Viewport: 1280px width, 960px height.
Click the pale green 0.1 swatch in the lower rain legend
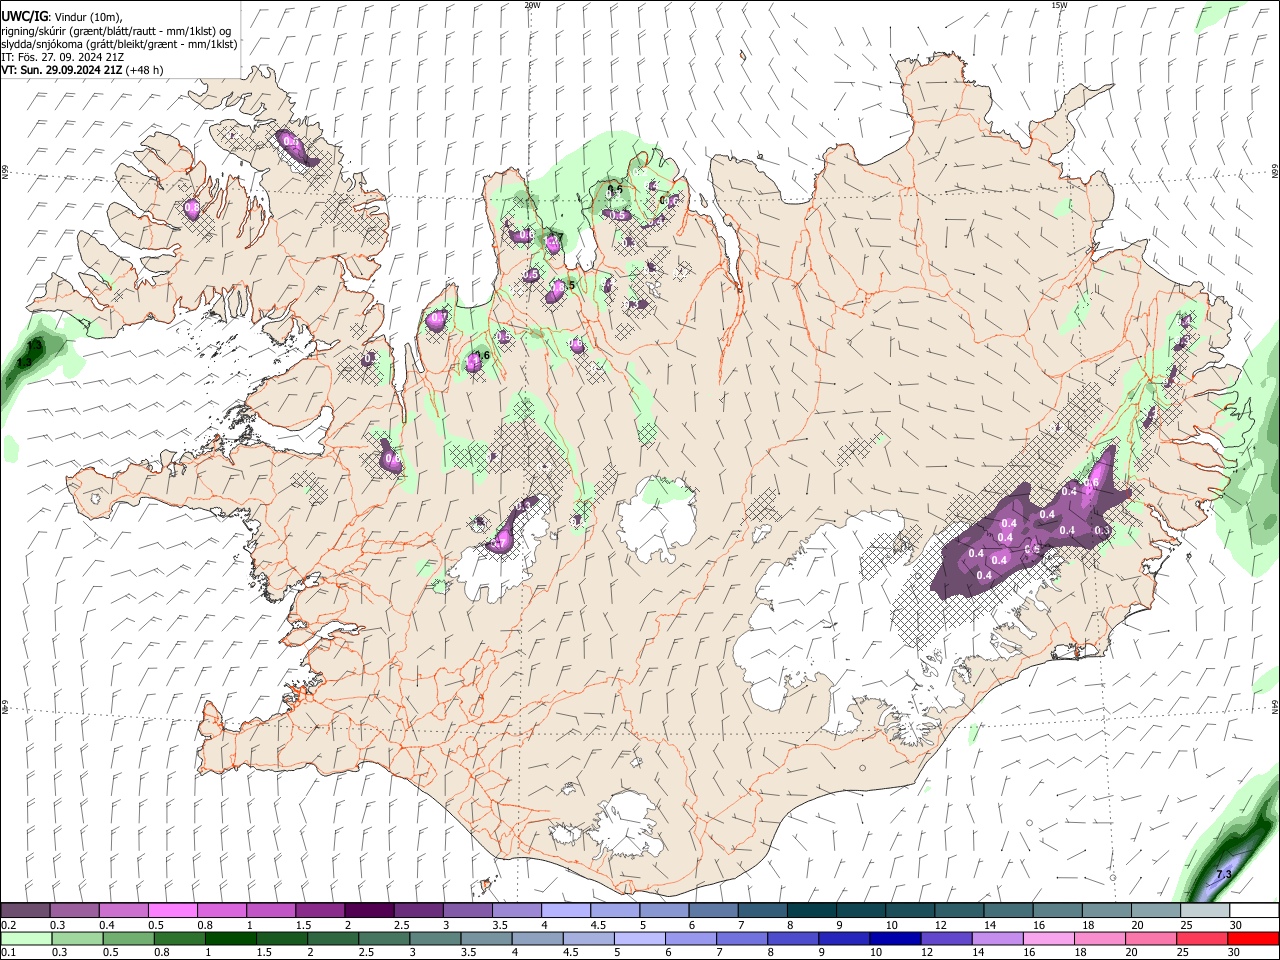26,938
